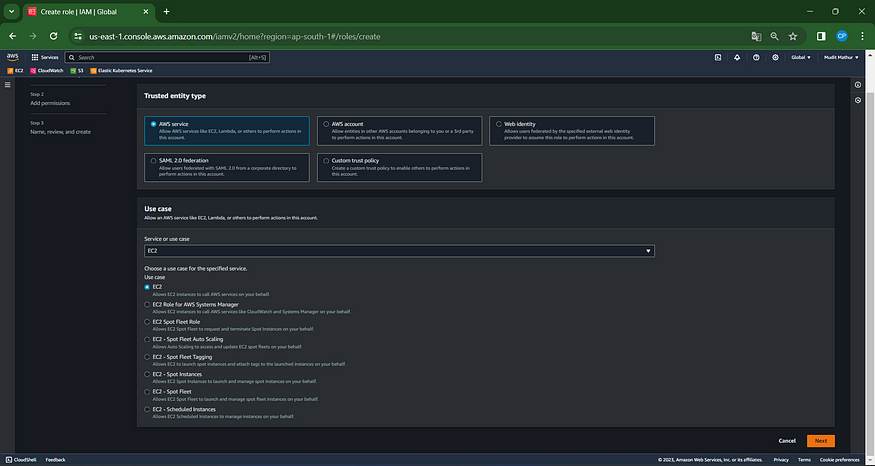Open a new browser tab
This screenshot has height=466, width=875.
pos(166,12)
